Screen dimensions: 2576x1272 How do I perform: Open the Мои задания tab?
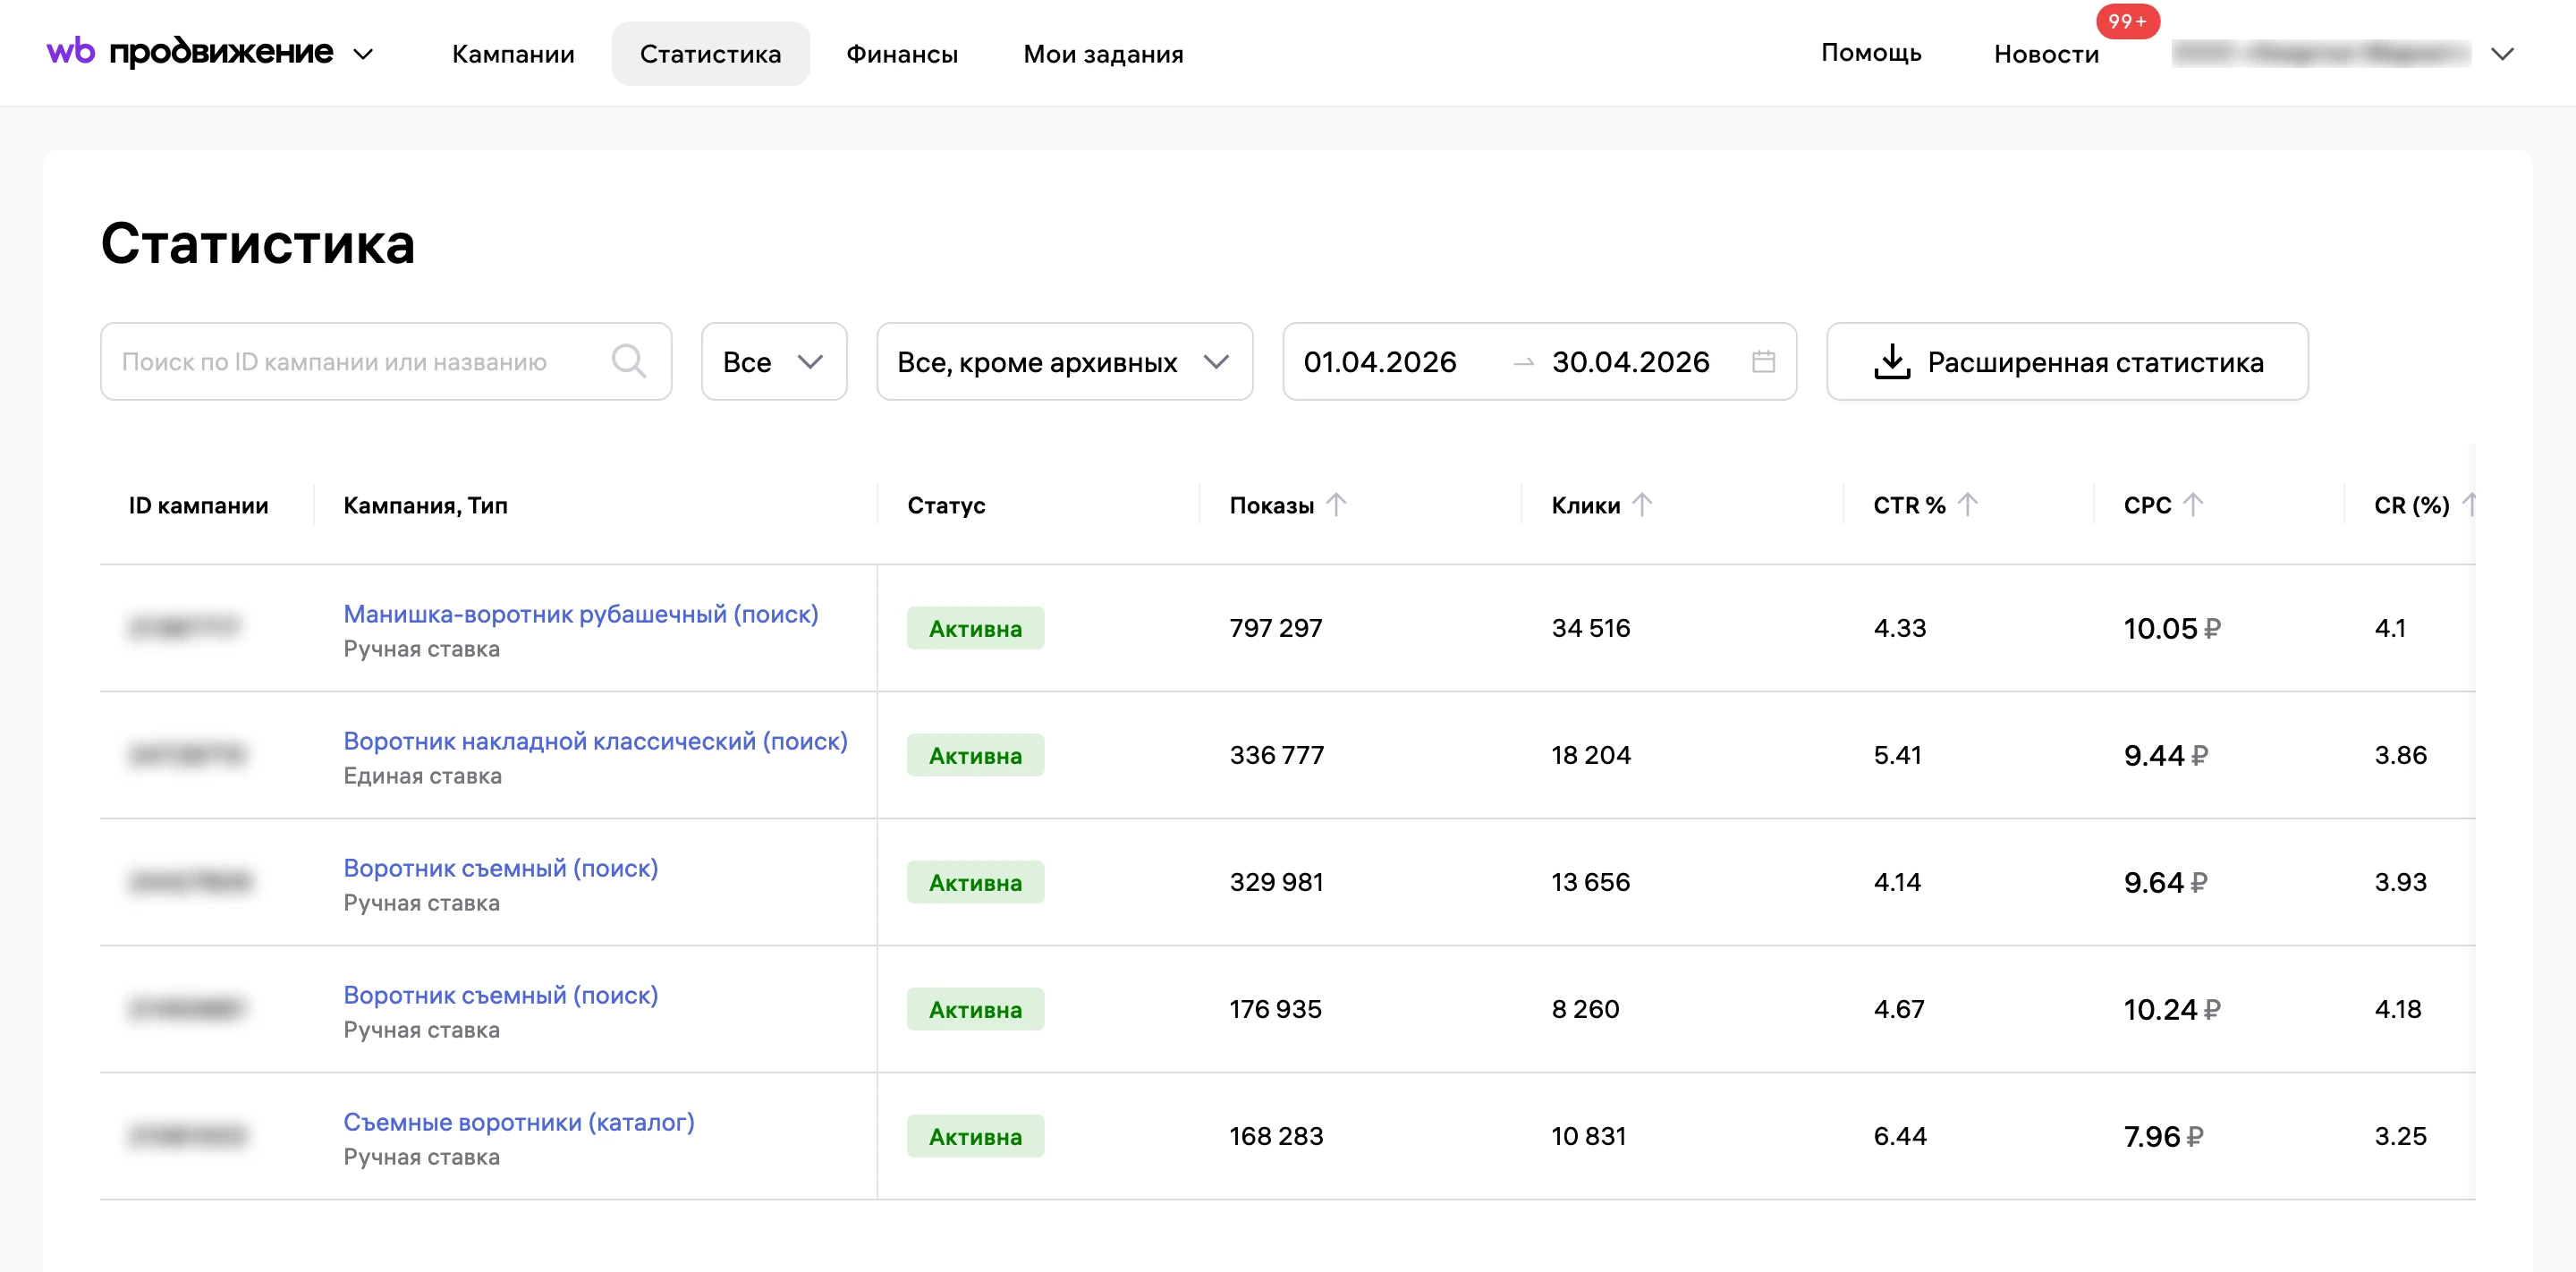1103,54
